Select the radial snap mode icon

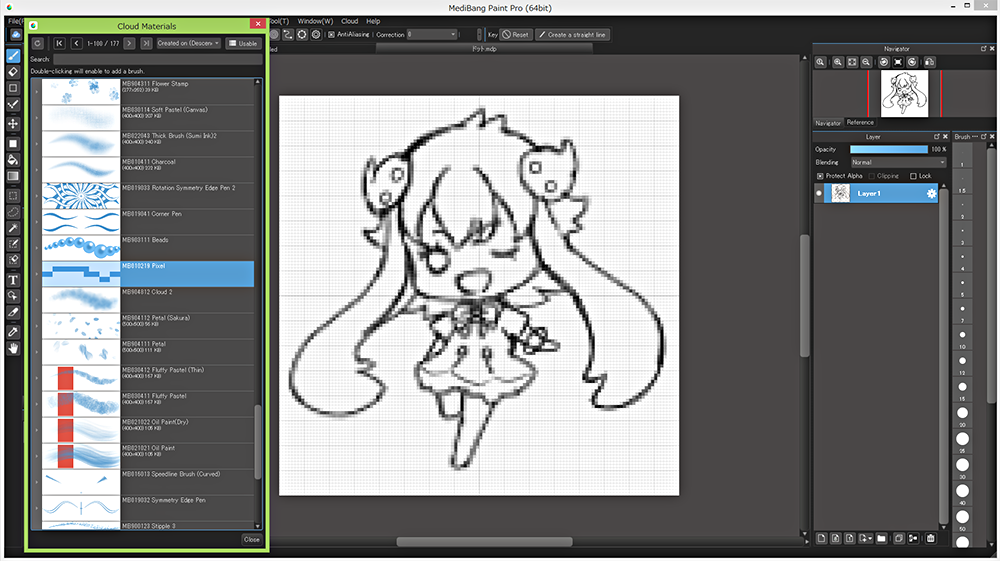302,34
